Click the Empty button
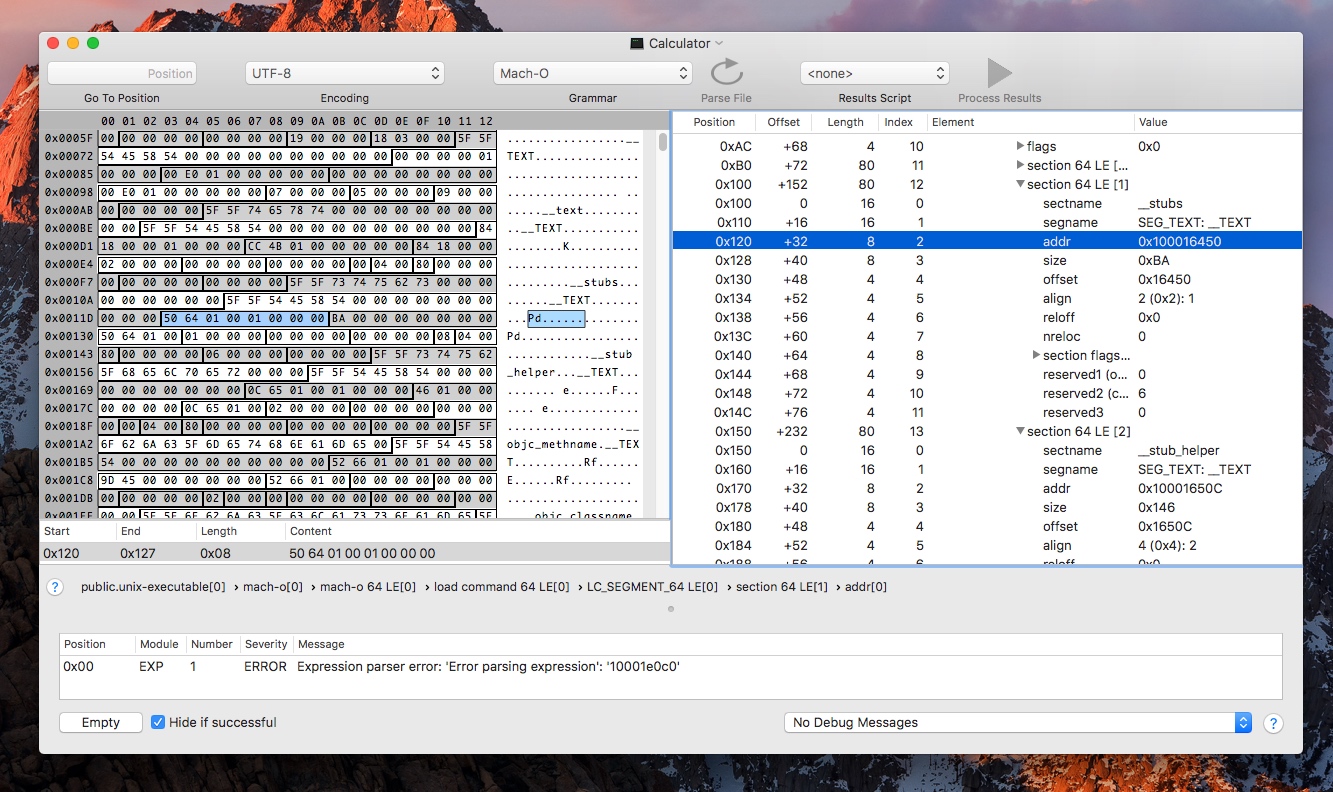Viewport: 1333px width, 792px height. tap(100, 722)
